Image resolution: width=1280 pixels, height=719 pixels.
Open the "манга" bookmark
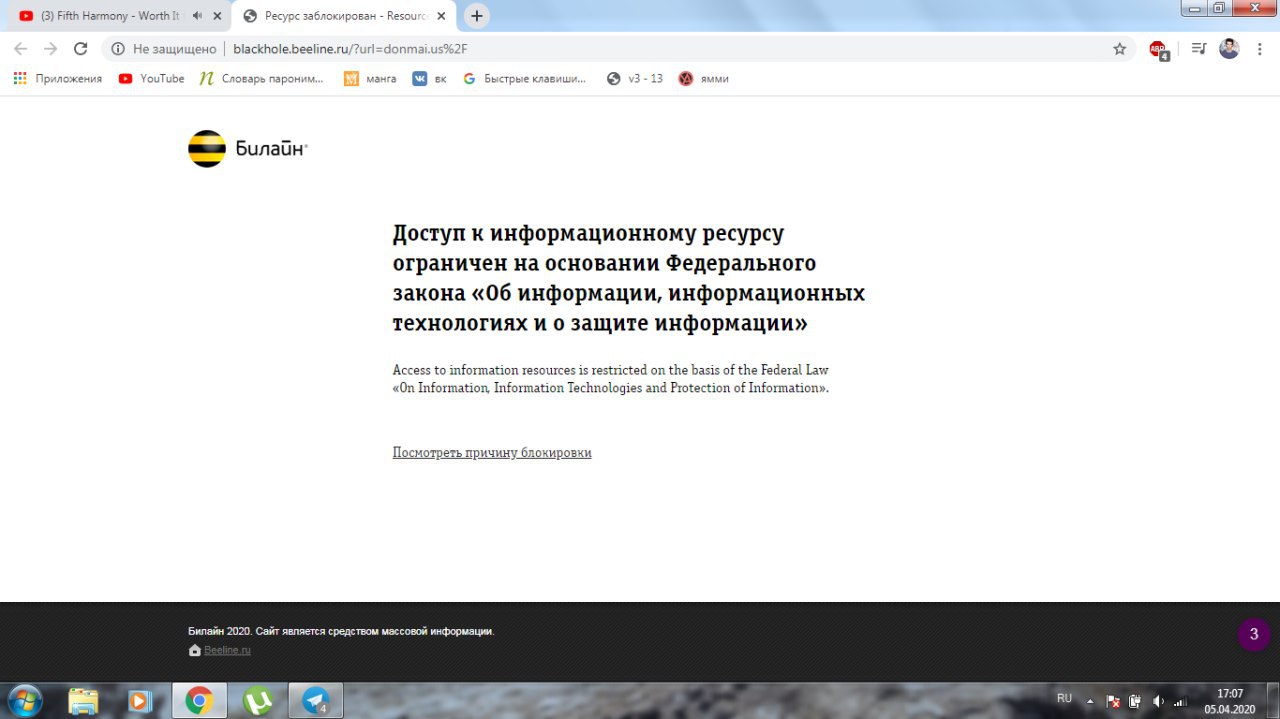pos(370,78)
